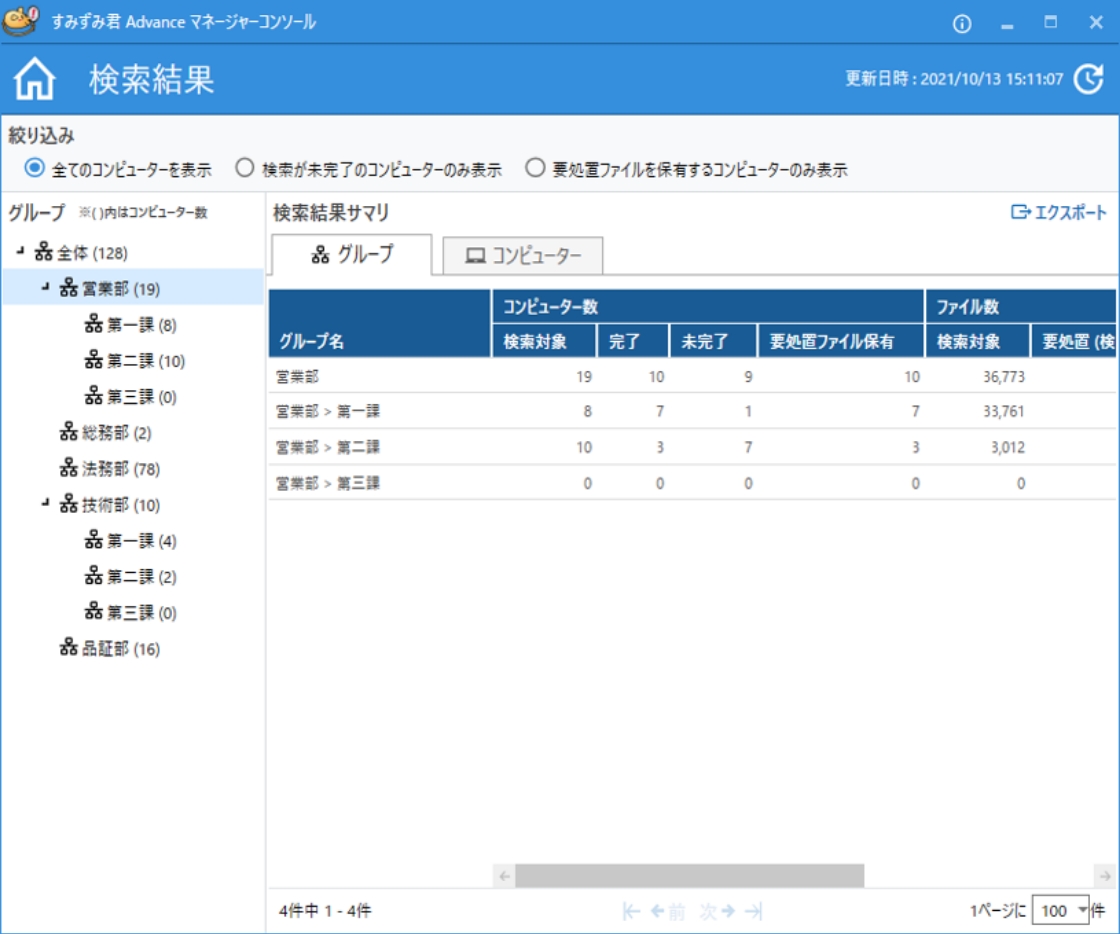Click the export icon beside エクスポート
The image size is (1120, 934).
point(1021,211)
